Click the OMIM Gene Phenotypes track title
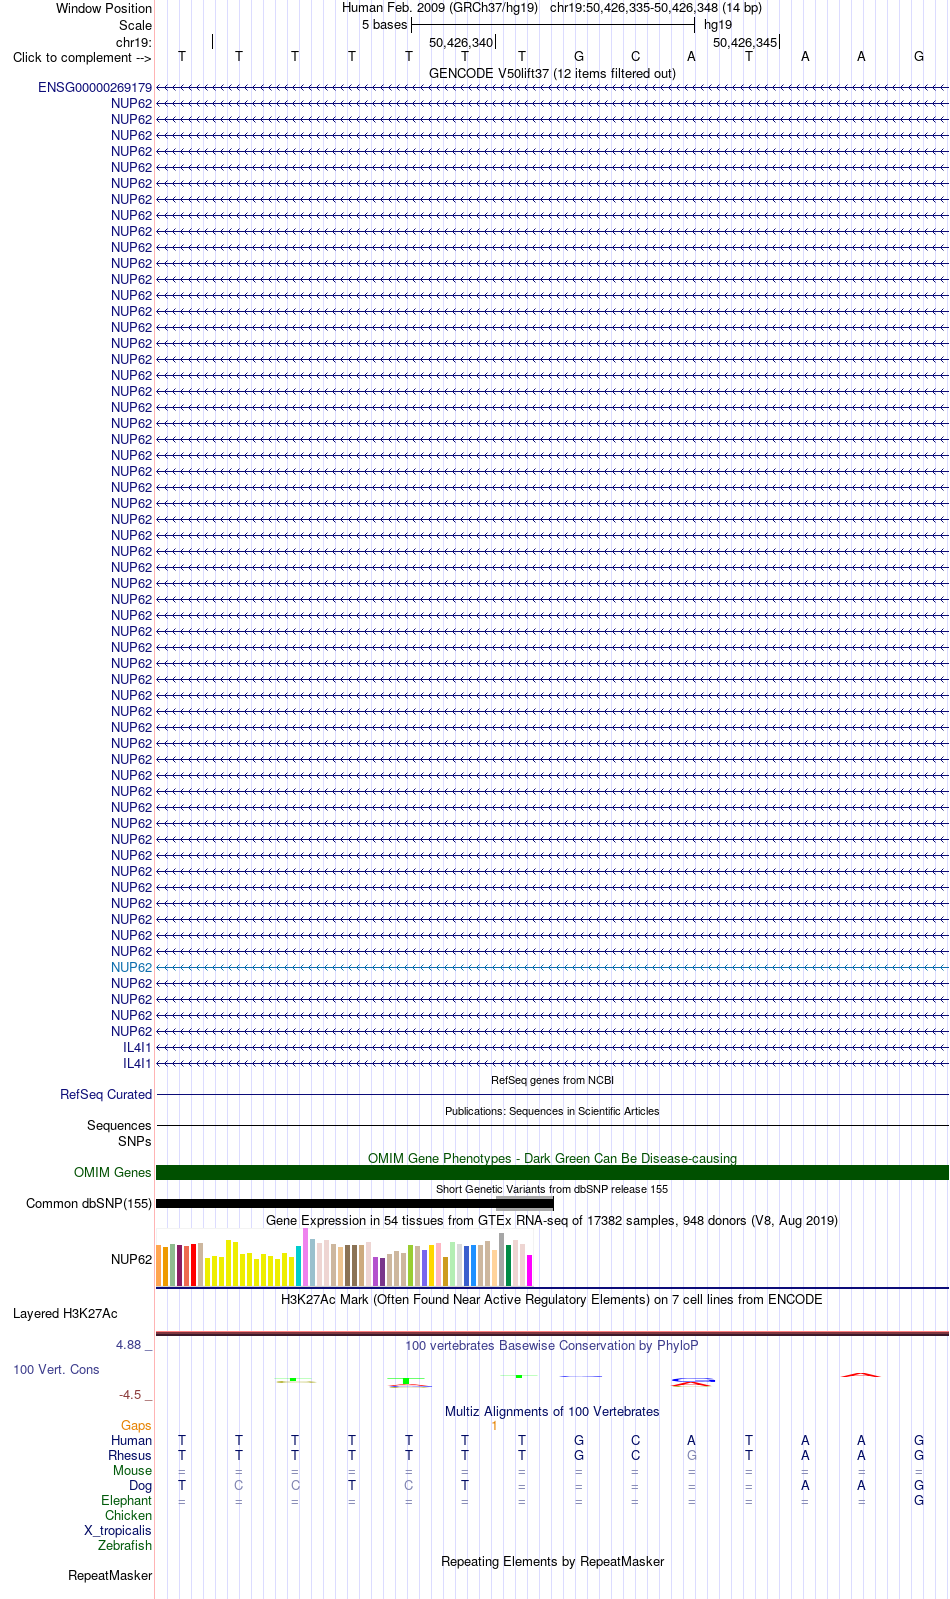Viewport: 950px width, 1599px height. coord(552,1159)
